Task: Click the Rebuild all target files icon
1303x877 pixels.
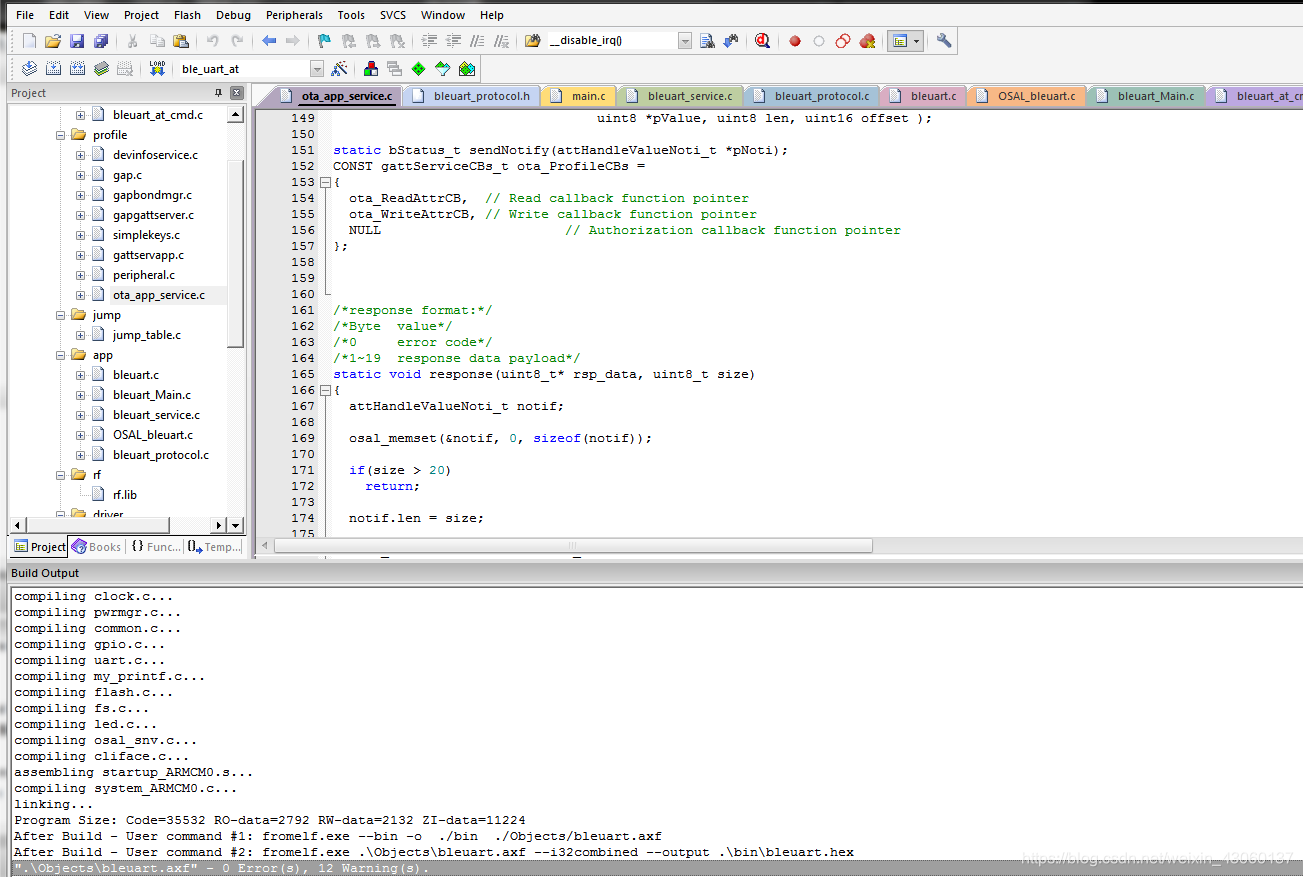Action: pyautogui.click(x=77, y=69)
